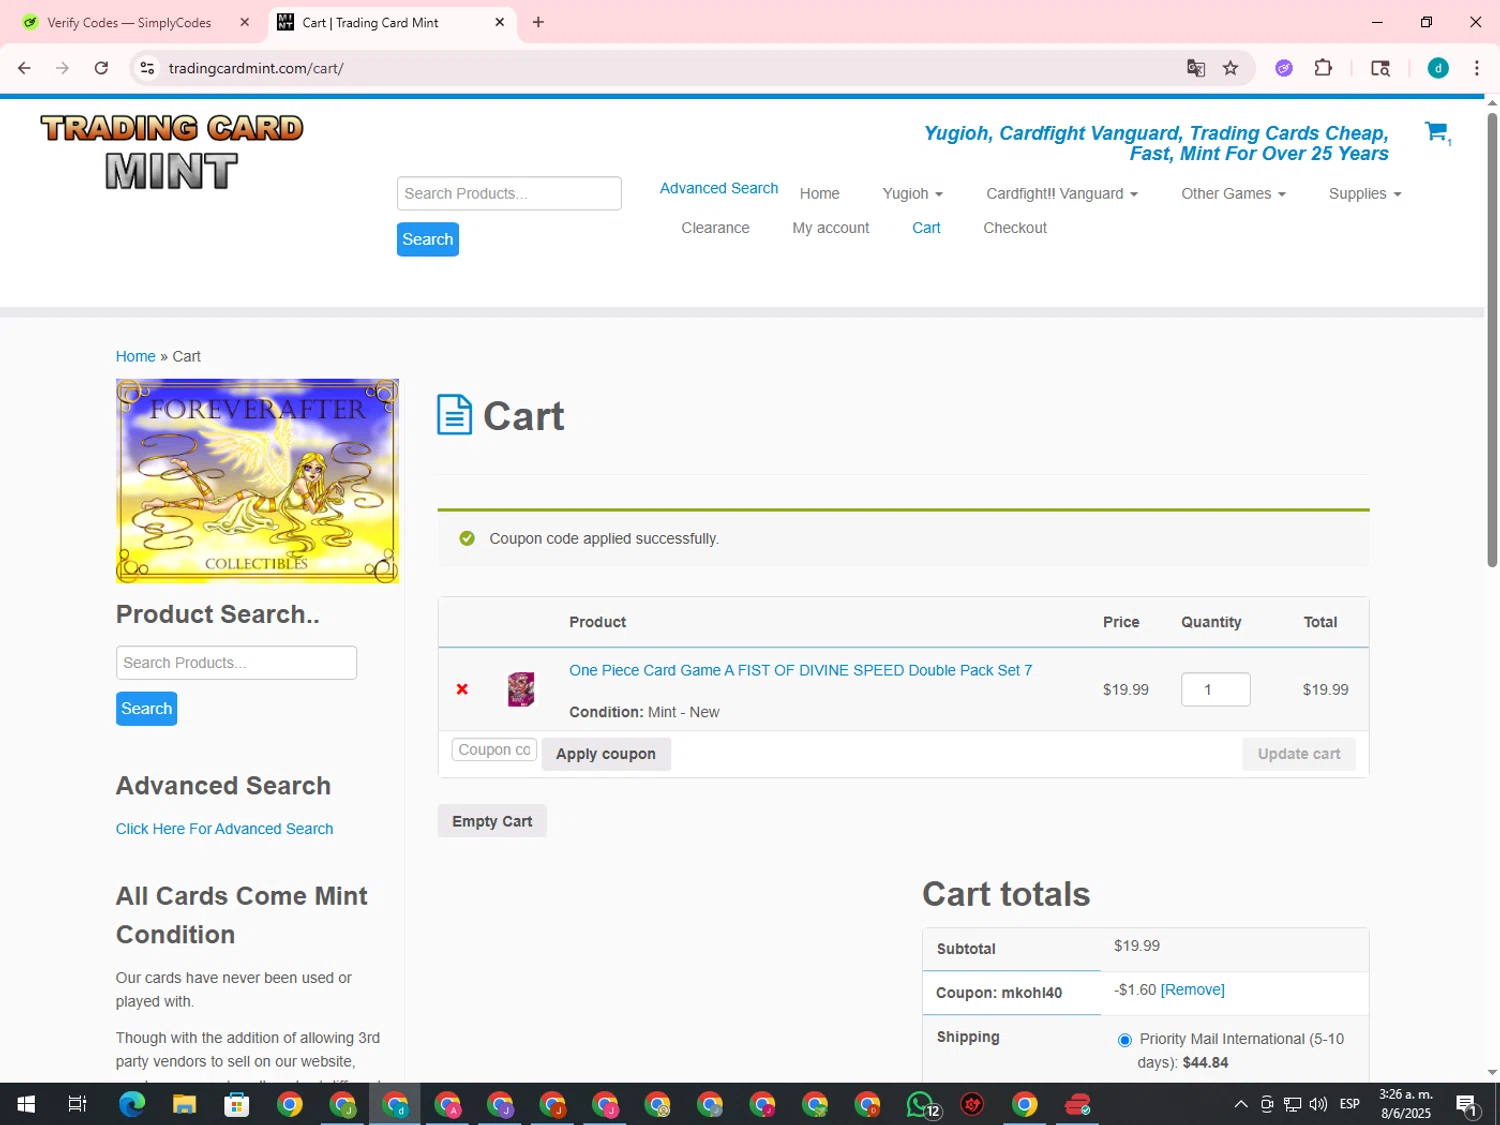This screenshot has width=1500, height=1125.
Task: Click the Empty Cart button
Action: (491, 821)
